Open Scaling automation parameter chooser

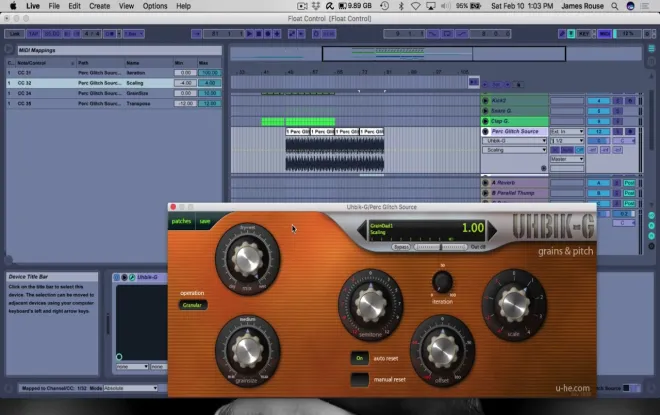point(514,150)
